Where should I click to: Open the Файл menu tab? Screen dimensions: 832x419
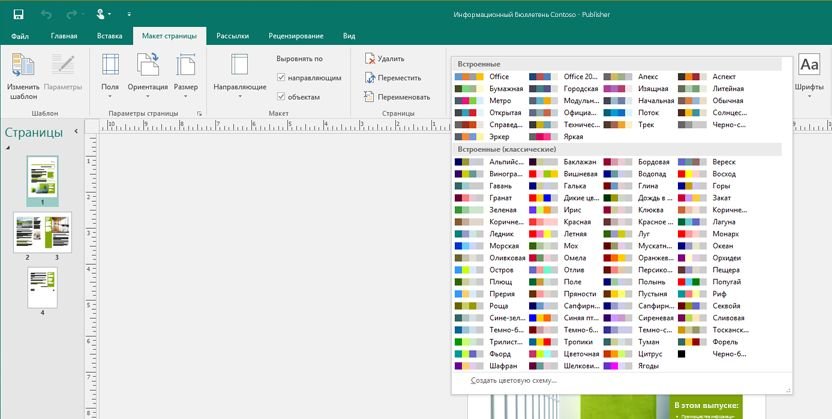19,36
